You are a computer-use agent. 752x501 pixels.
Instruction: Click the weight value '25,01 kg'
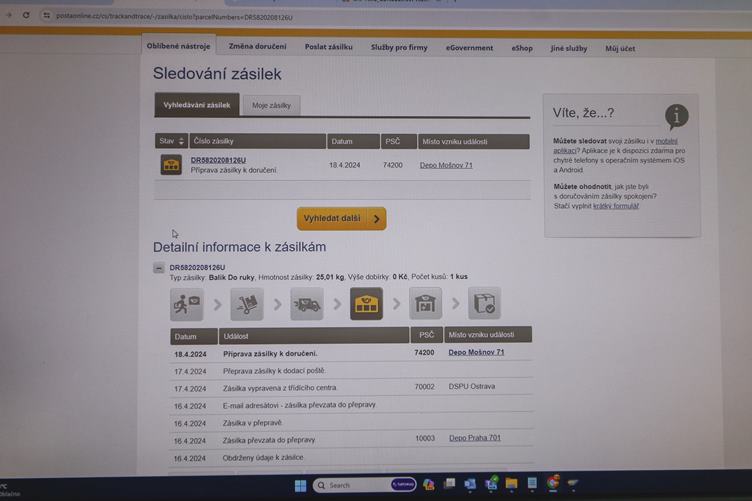point(330,277)
